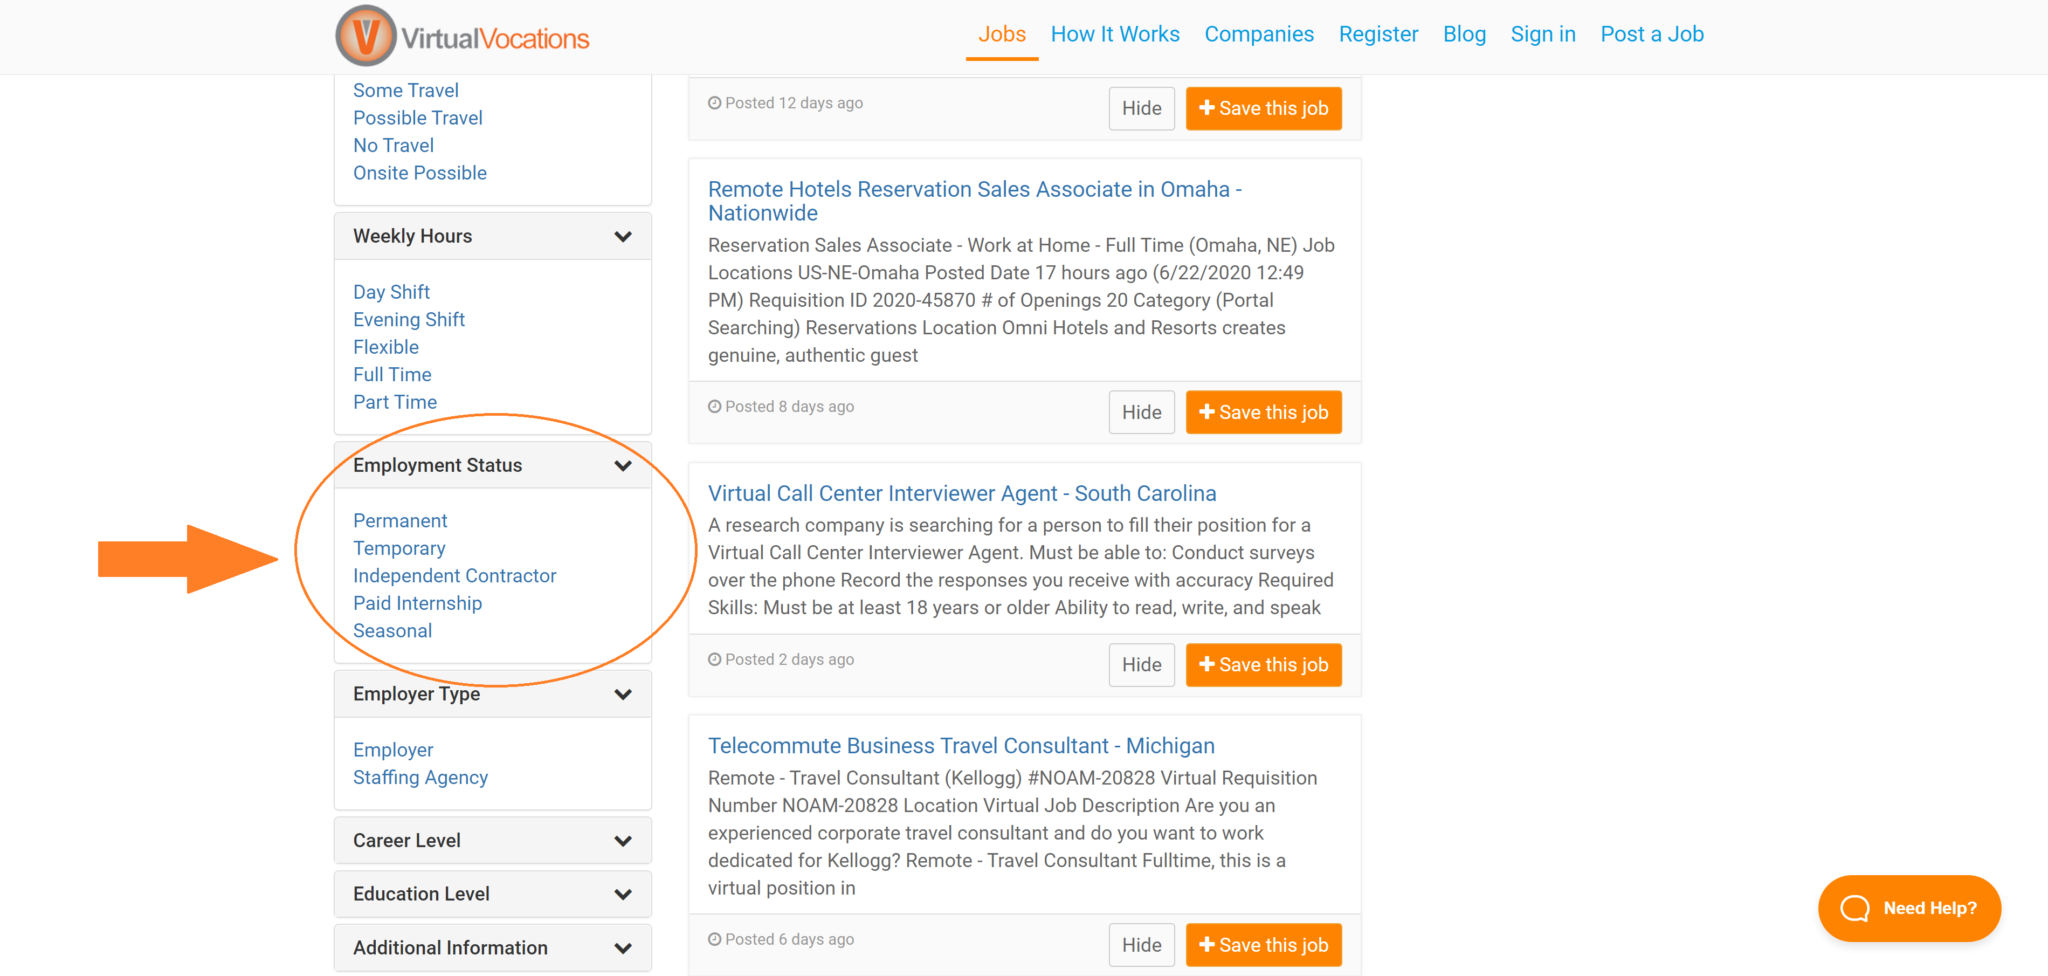Screen dimensions: 2048x976
Task: Click the Posted 8 days ago text
Action: point(789,407)
